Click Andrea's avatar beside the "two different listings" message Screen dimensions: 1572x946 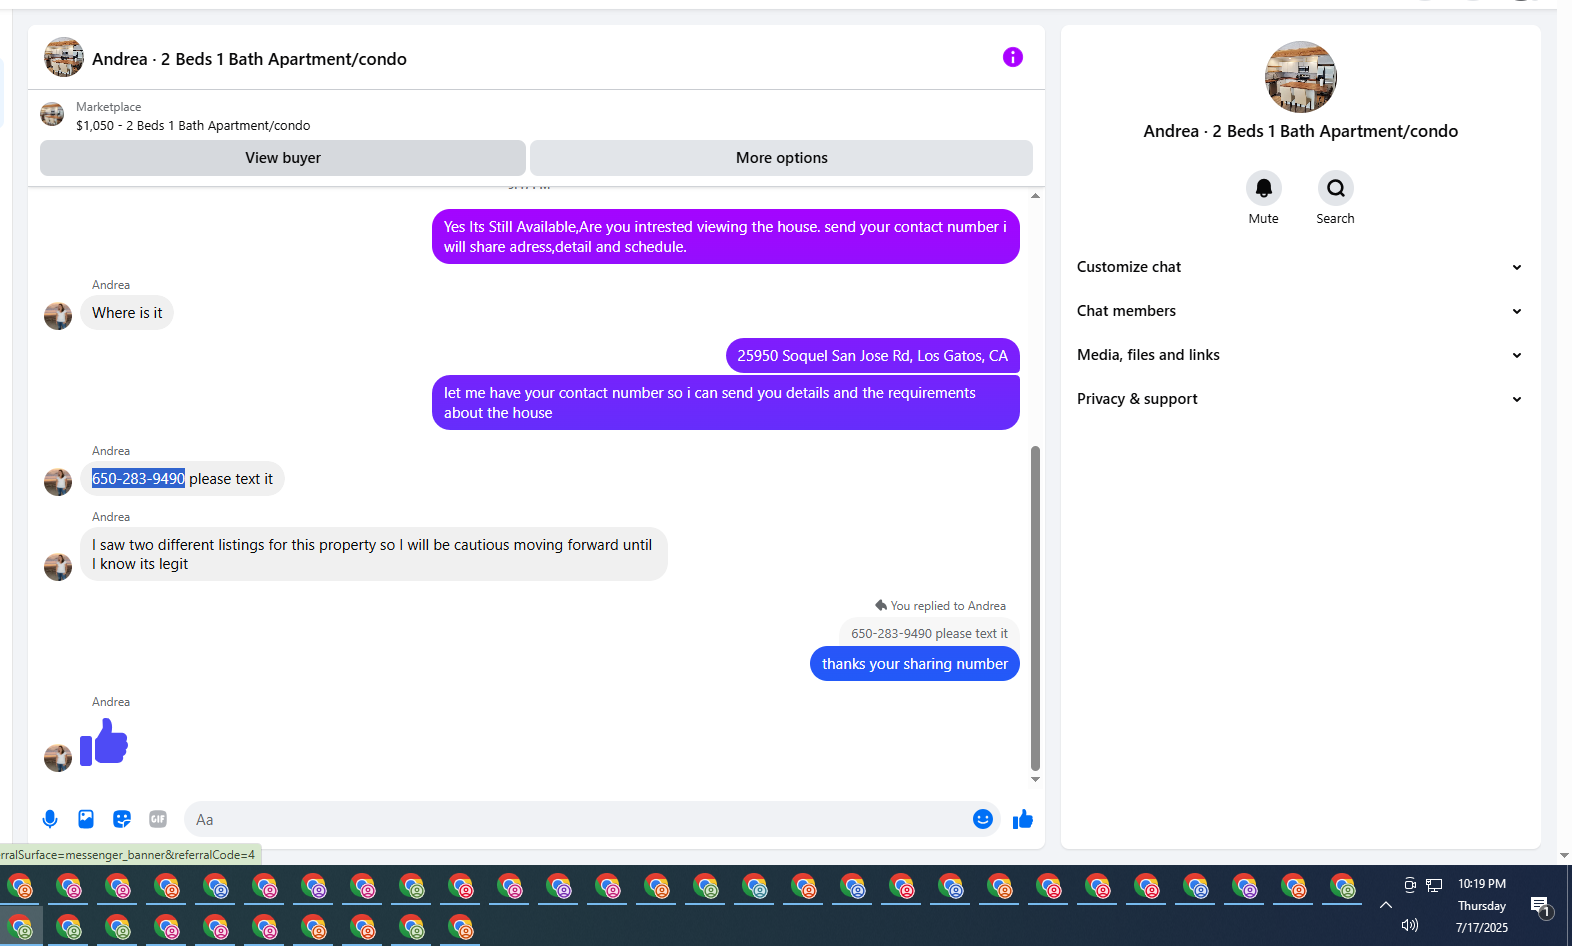(x=58, y=567)
